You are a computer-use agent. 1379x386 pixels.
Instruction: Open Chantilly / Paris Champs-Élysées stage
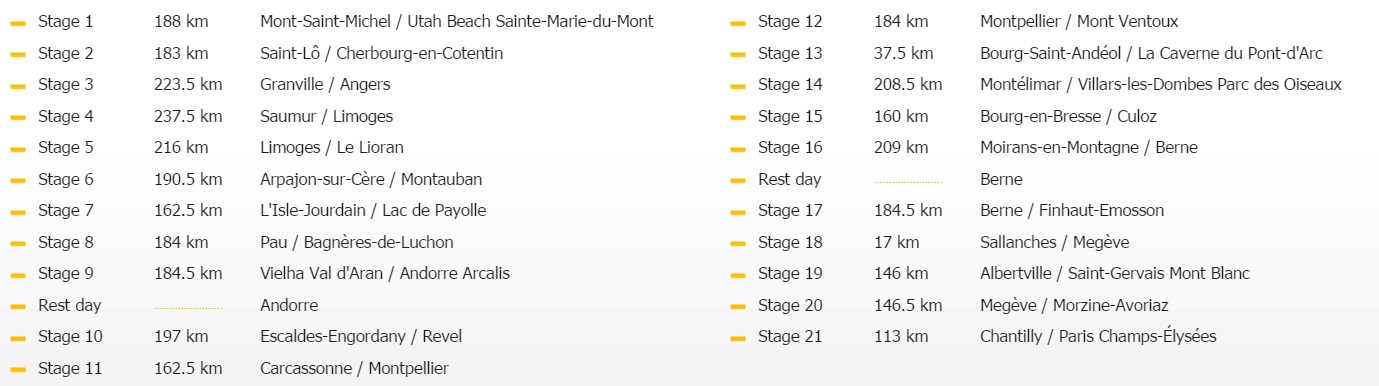click(x=1098, y=336)
